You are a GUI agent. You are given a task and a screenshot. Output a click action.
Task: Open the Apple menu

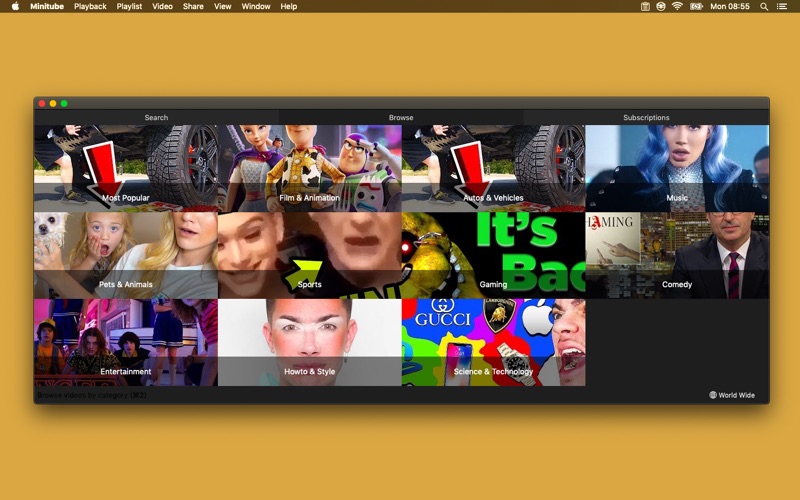pyautogui.click(x=15, y=6)
